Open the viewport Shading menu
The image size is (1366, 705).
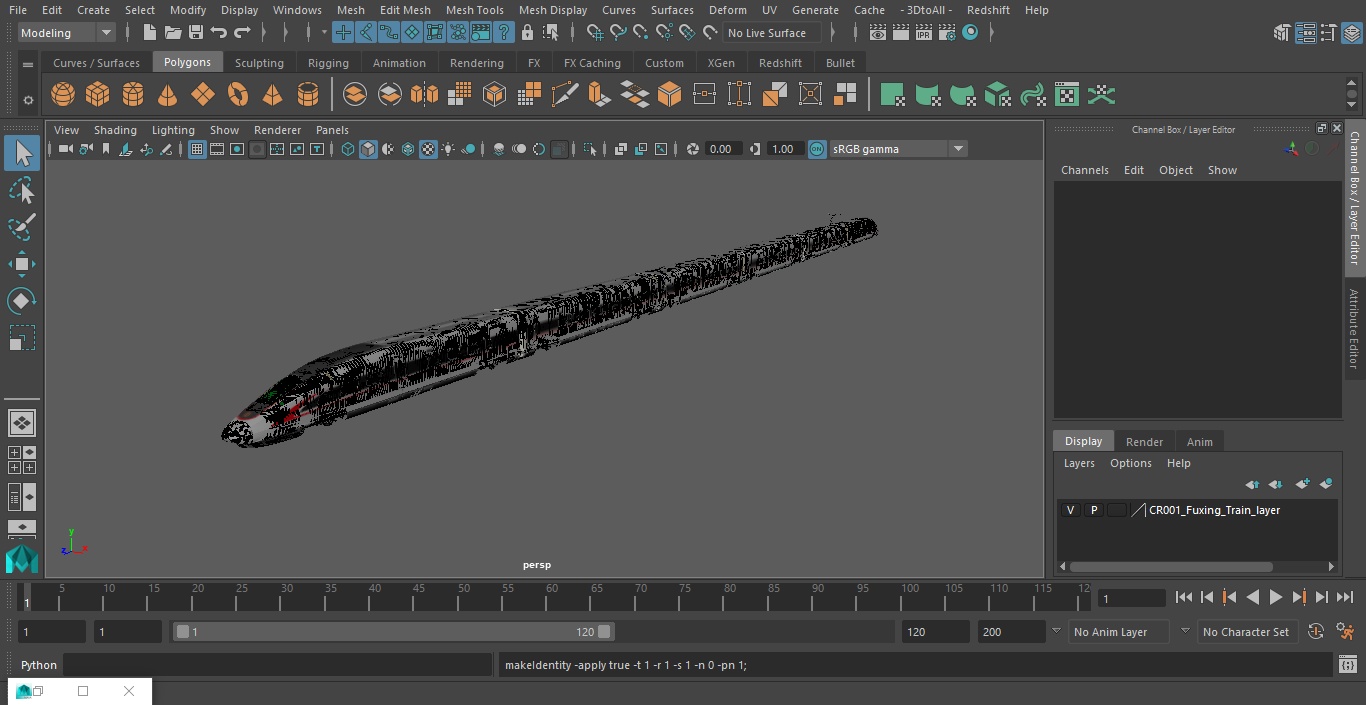(x=115, y=130)
